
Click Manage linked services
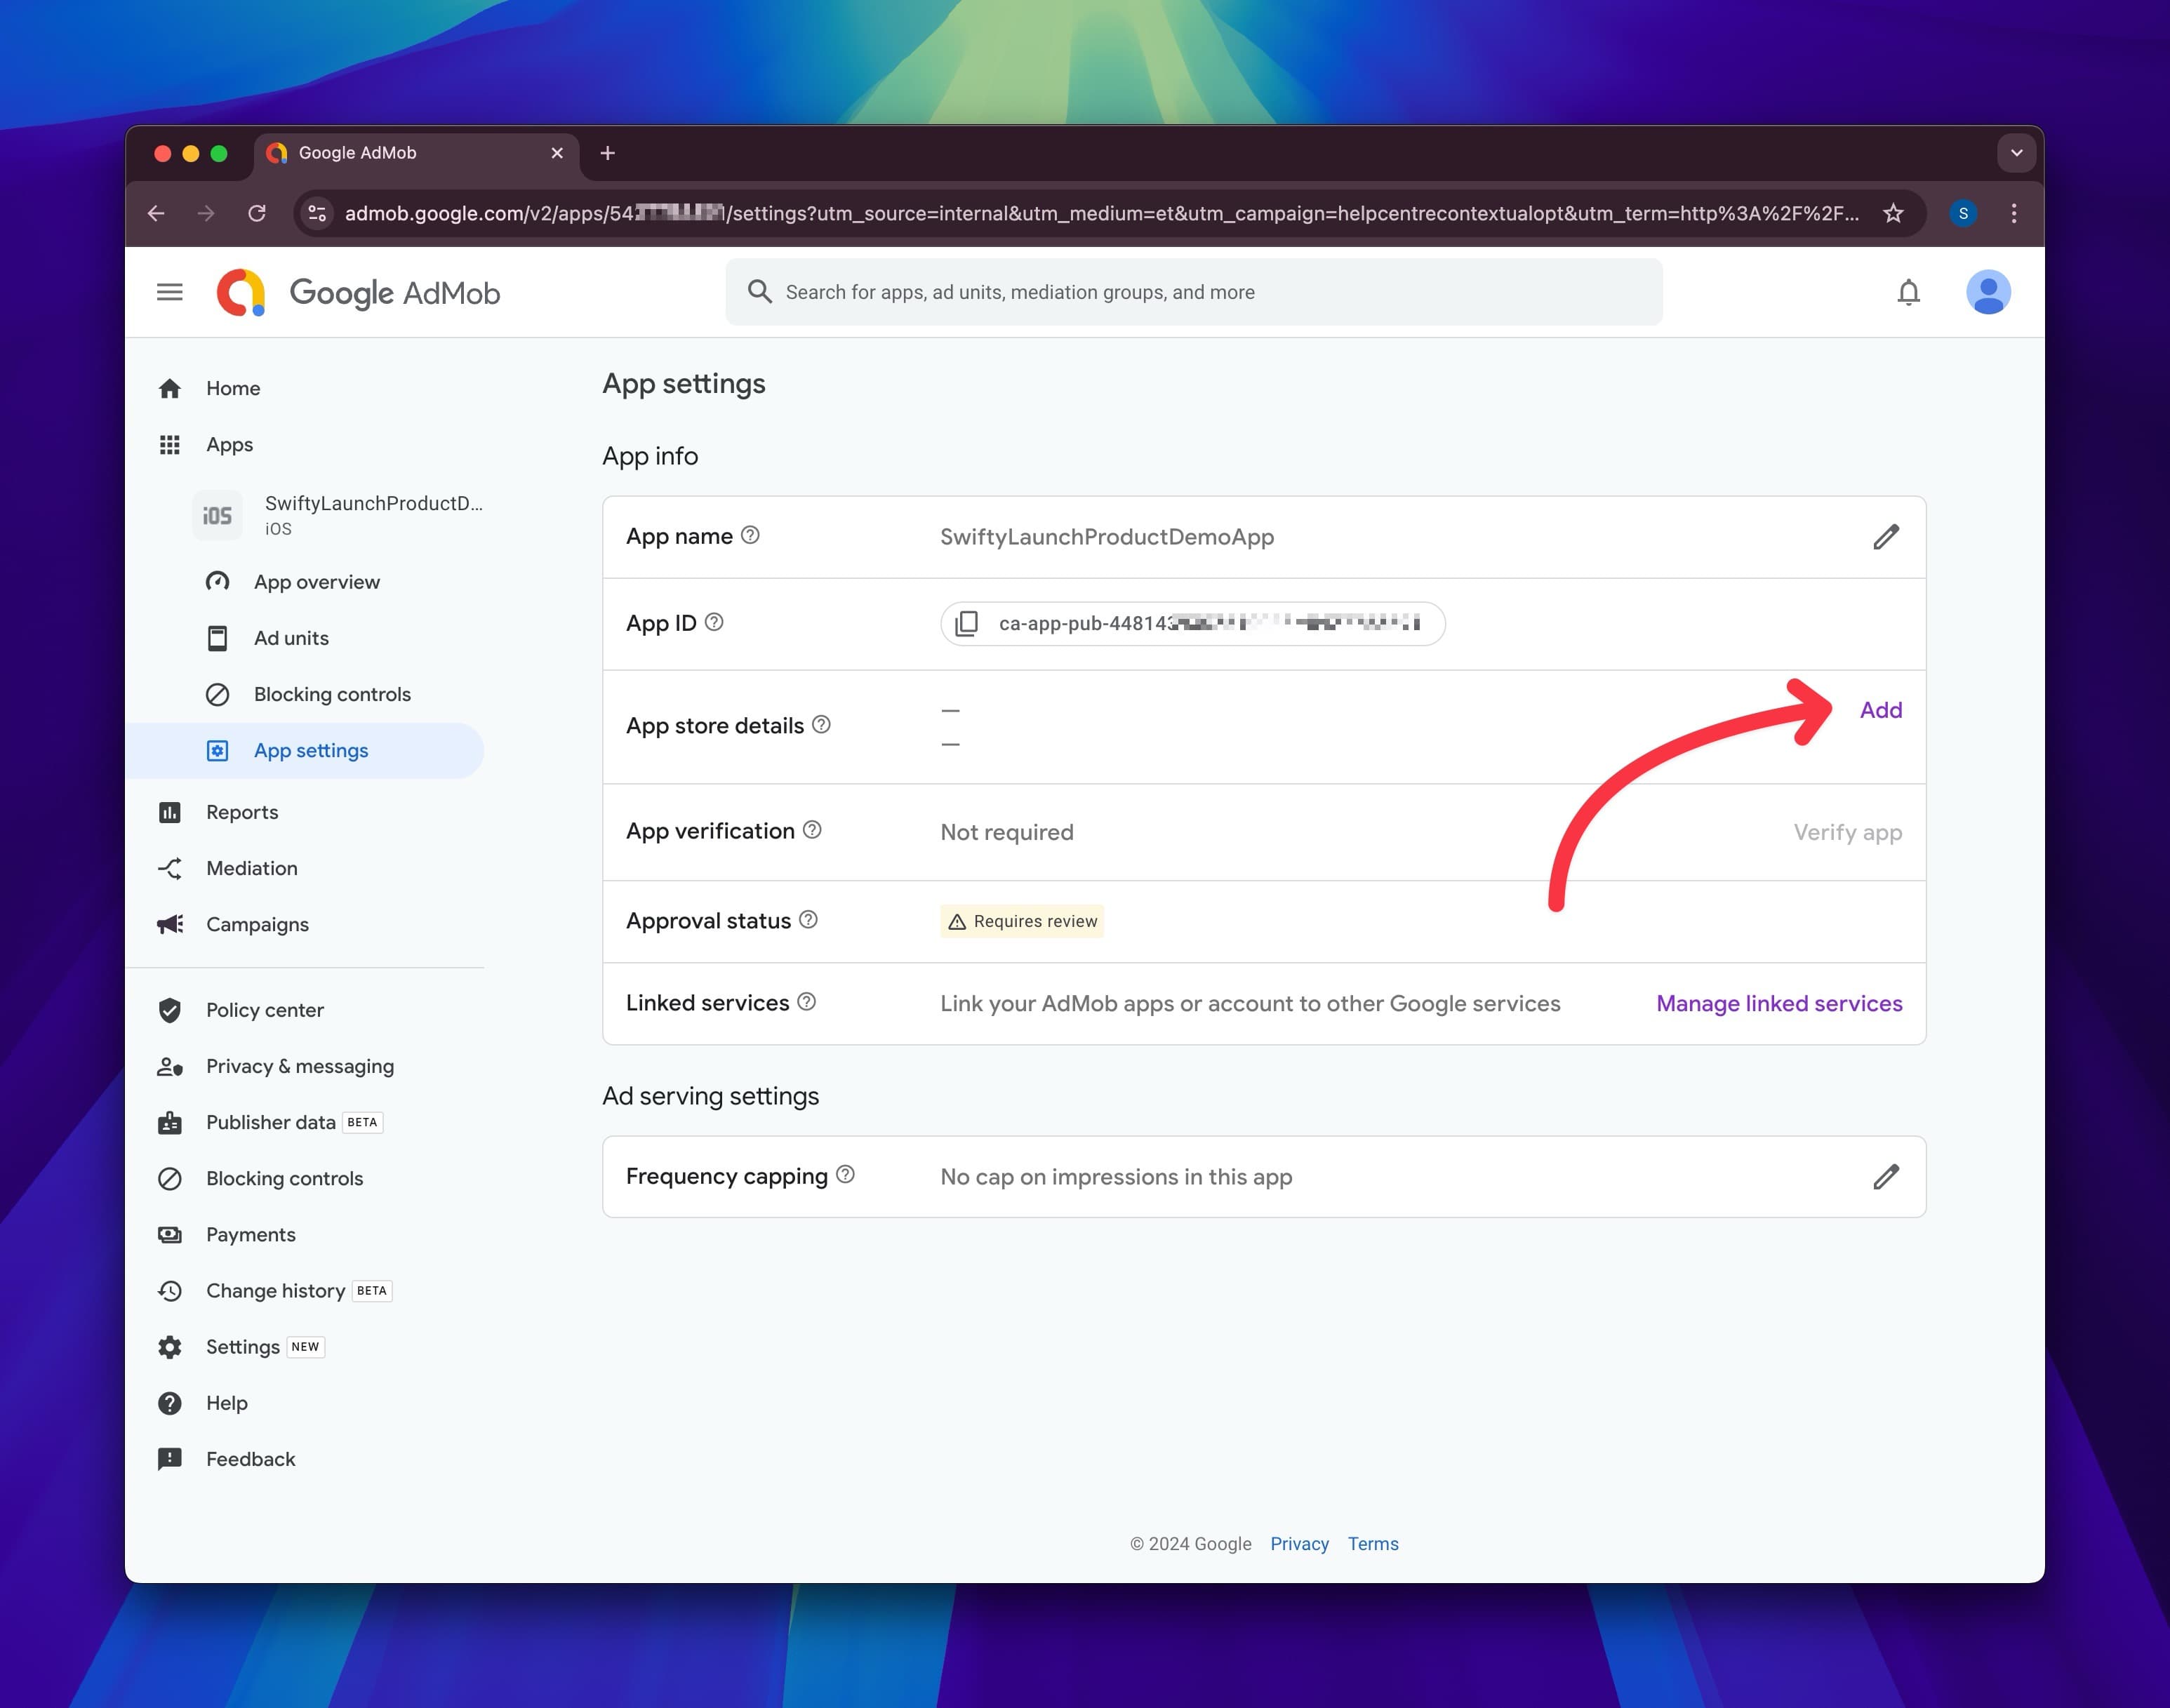point(1779,1003)
